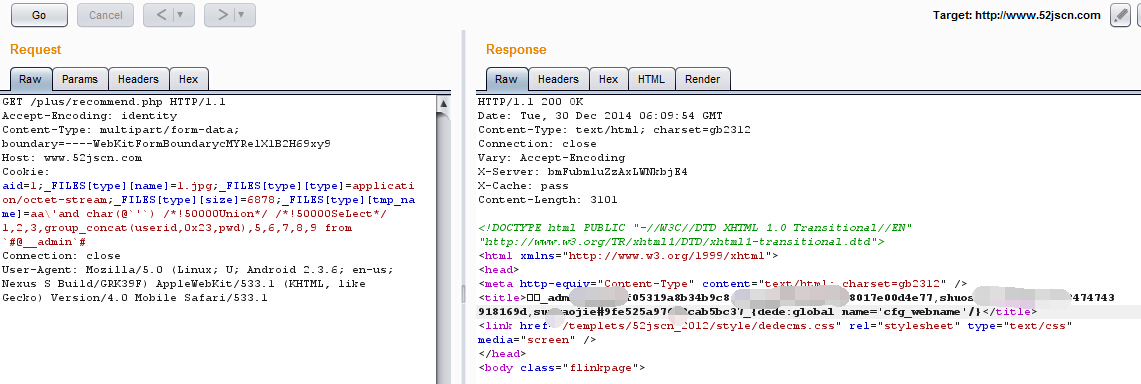
Task: Open the Request Headers tab
Action: 138,79
